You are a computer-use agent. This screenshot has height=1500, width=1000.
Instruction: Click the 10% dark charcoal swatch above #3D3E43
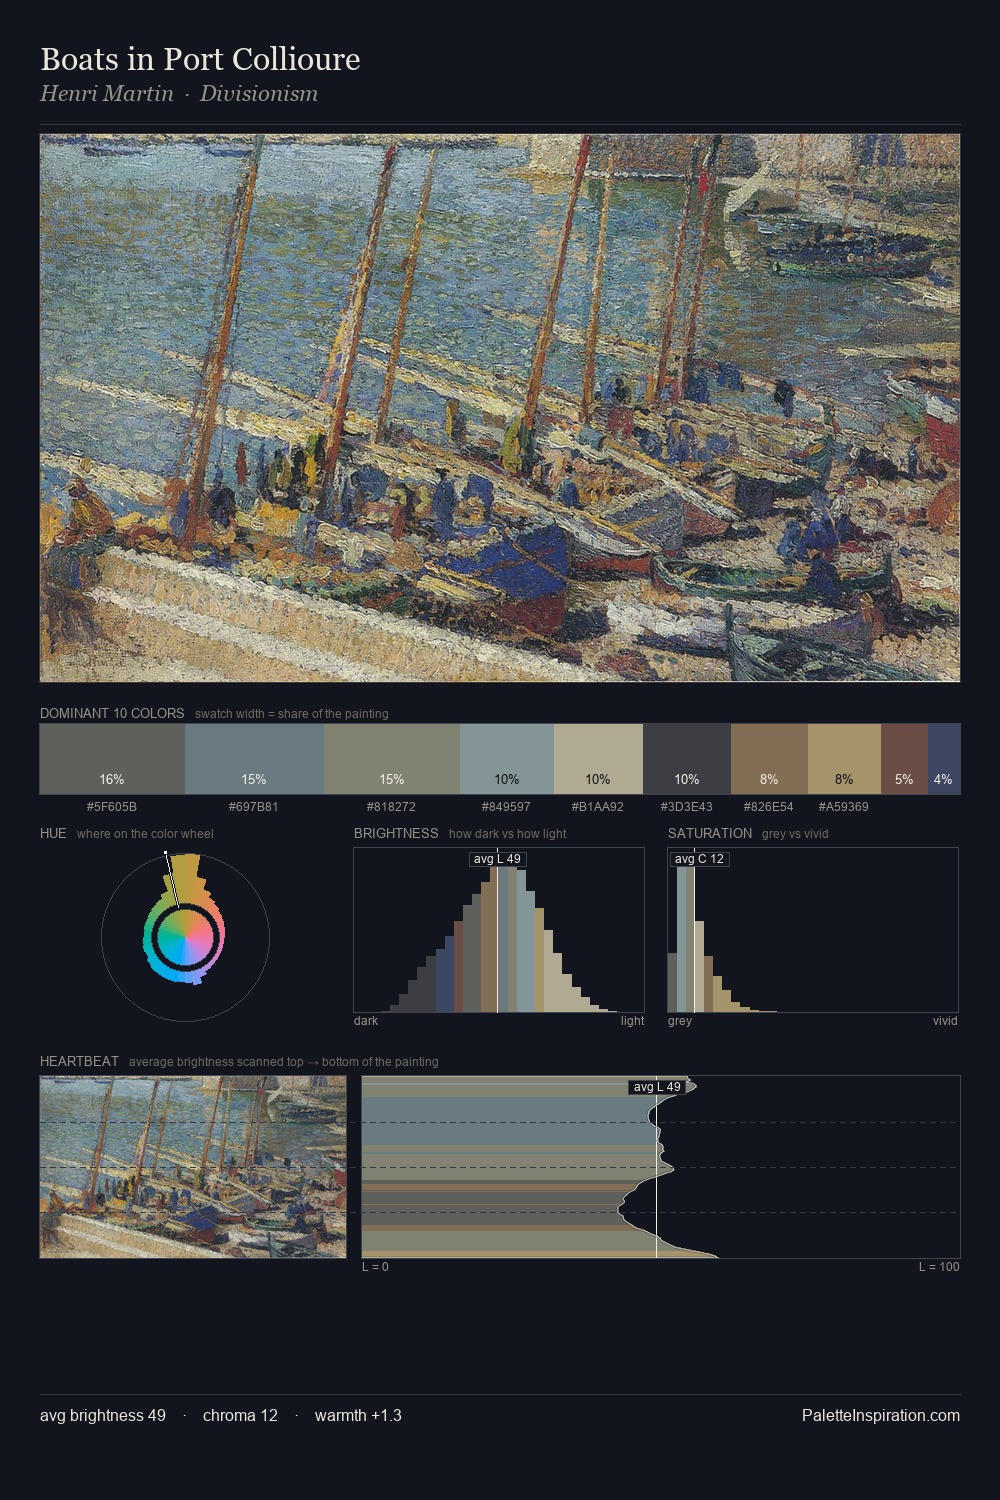click(687, 759)
